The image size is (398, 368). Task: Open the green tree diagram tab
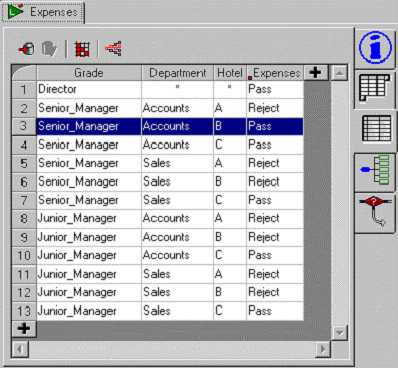click(x=375, y=170)
